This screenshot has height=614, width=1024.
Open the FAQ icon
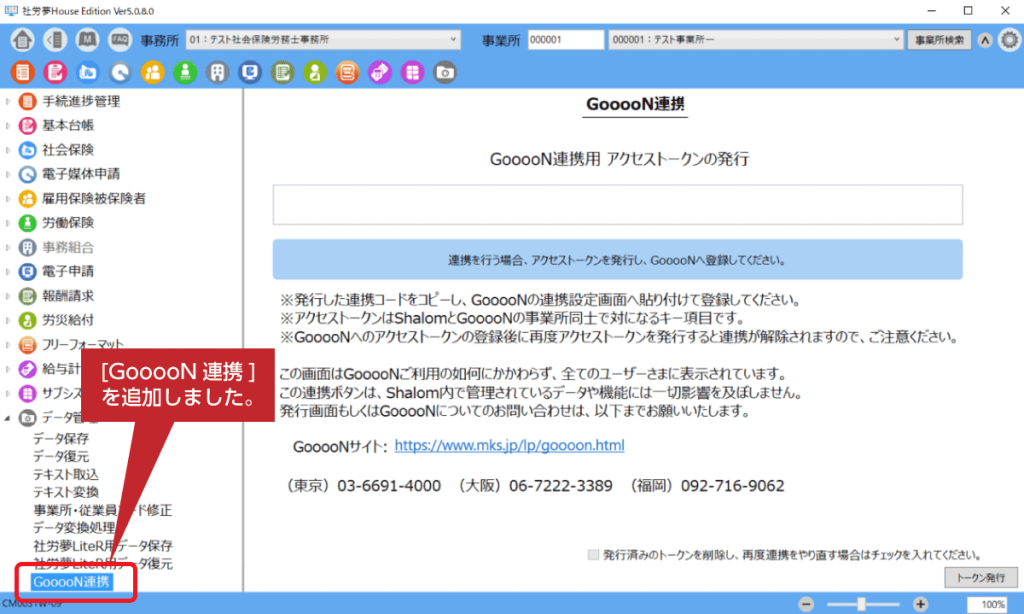(x=120, y=40)
